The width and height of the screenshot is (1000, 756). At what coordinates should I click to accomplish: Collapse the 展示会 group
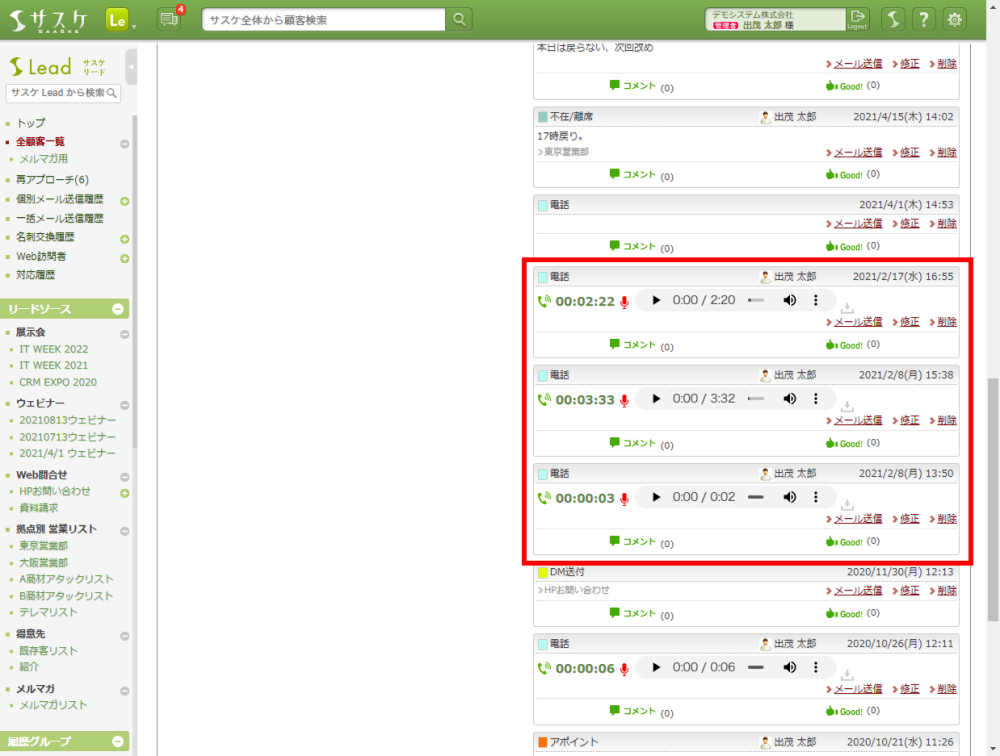[x=125, y=334]
